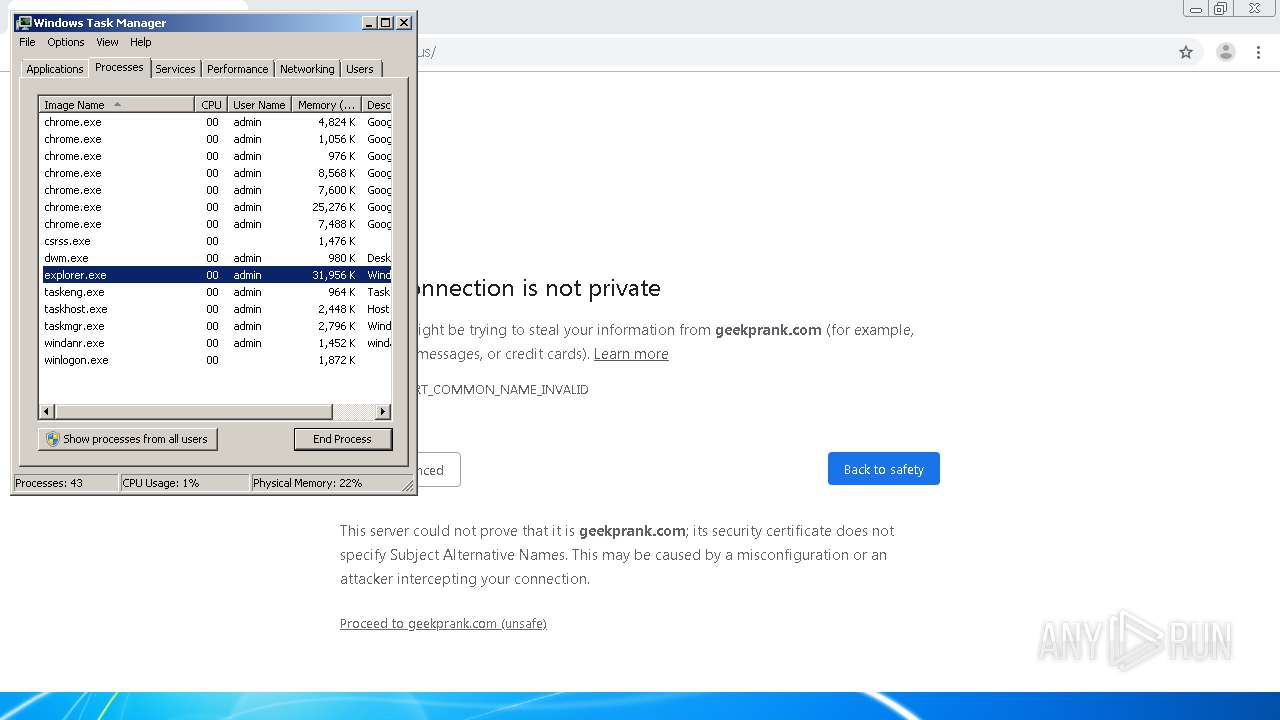
Task: Select chrome.exe using 25,276 K memory
Action: point(215,207)
